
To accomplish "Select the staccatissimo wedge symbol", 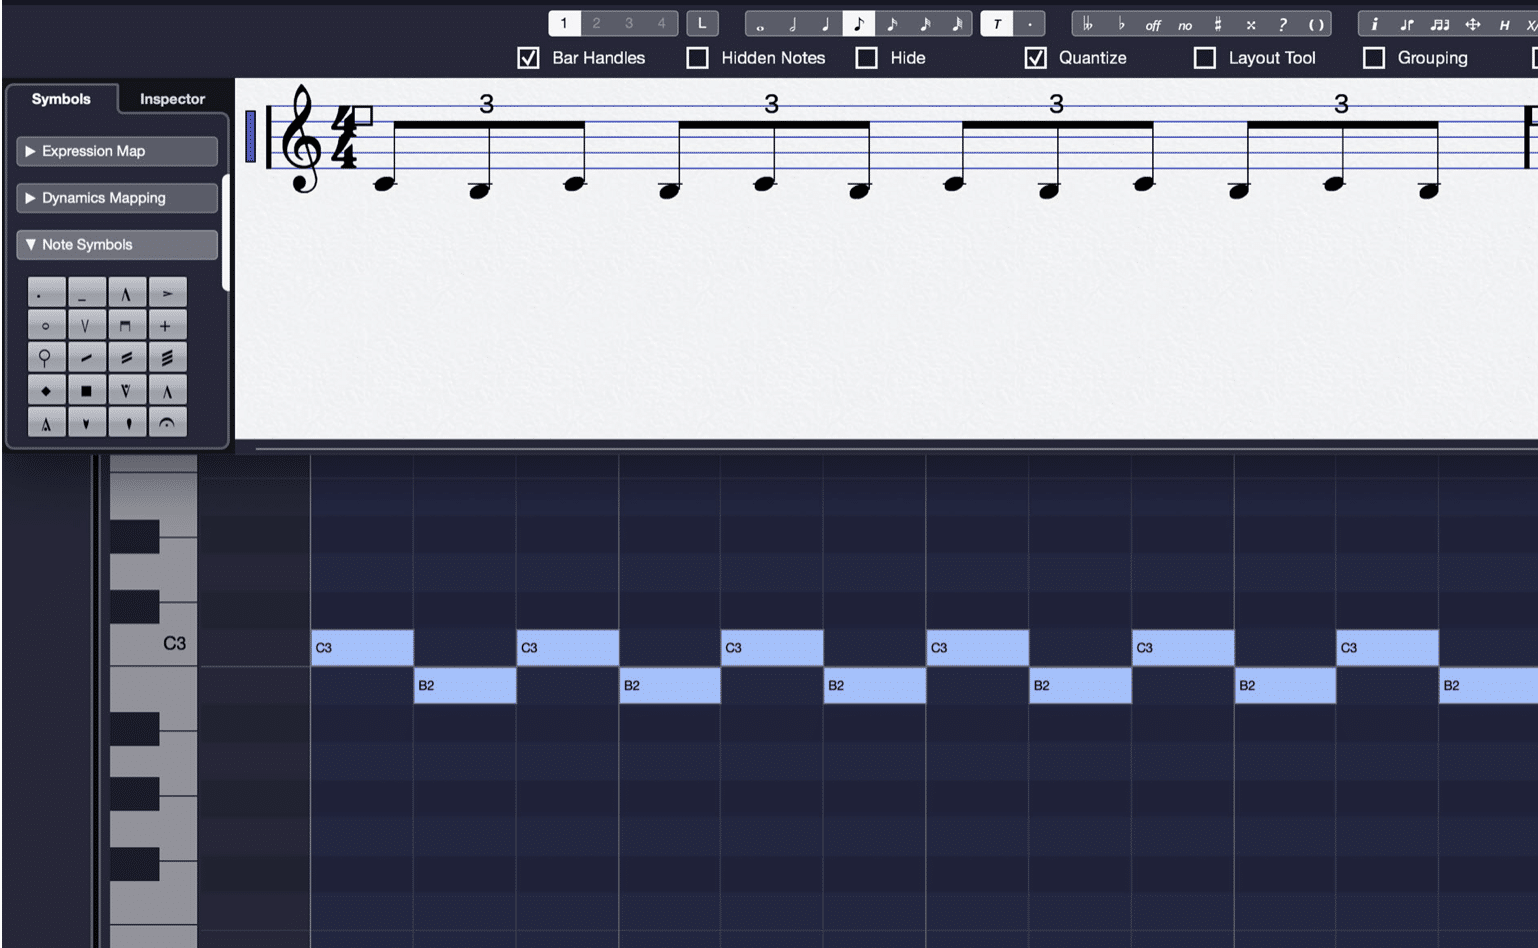I will tap(86, 423).
